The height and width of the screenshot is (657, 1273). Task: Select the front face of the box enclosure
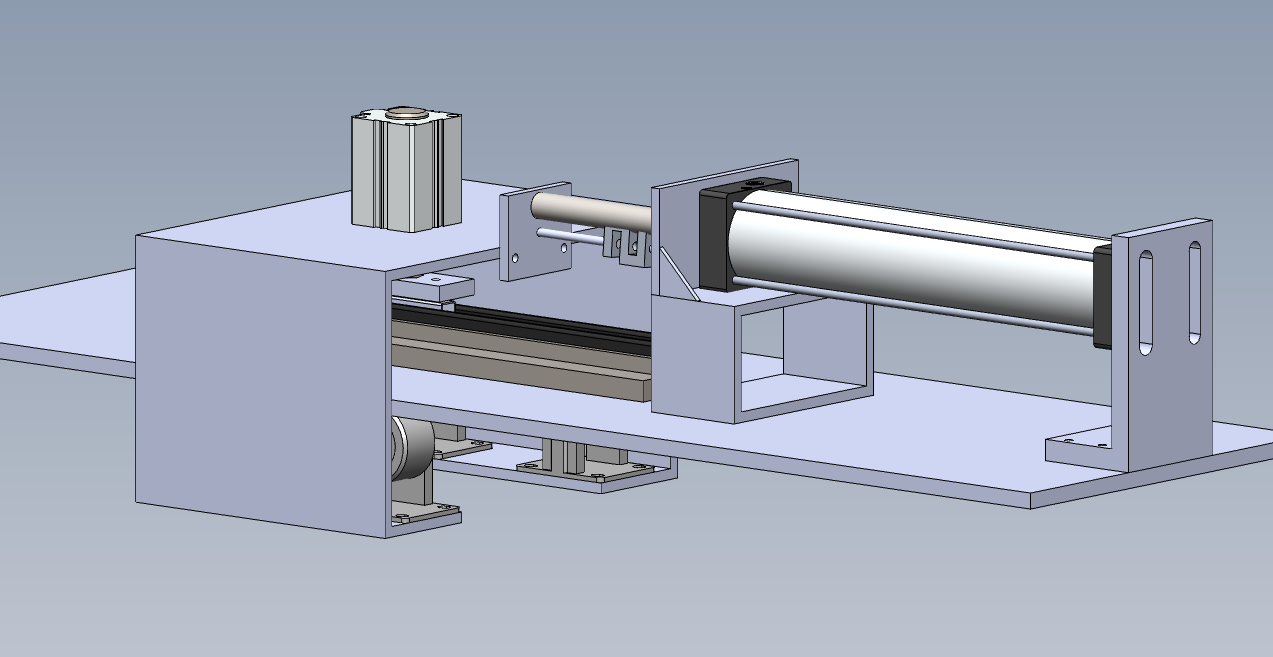[x=260, y=380]
